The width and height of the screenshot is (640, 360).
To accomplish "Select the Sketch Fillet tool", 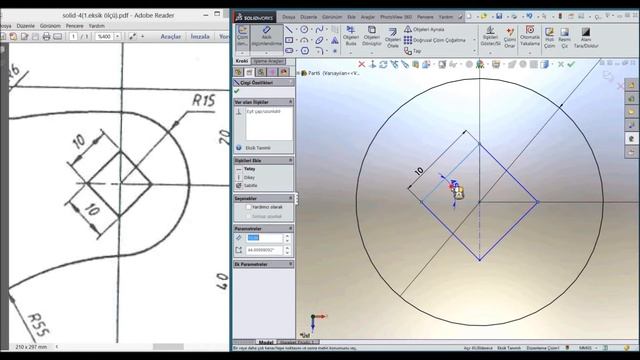I will [x=320, y=51].
